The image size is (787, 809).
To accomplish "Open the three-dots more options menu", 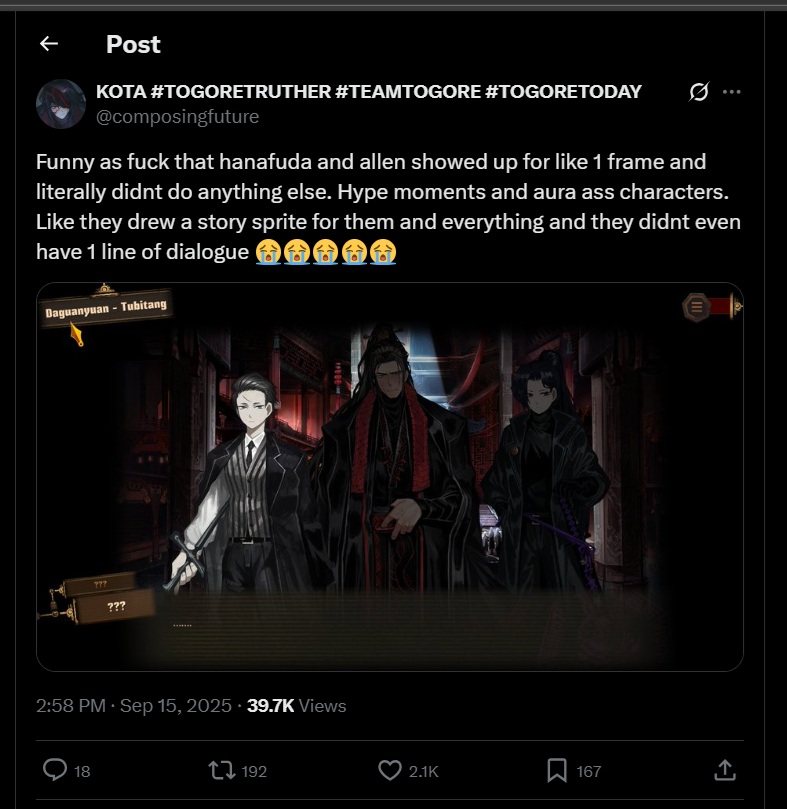I will pyautogui.click(x=731, y=92).
